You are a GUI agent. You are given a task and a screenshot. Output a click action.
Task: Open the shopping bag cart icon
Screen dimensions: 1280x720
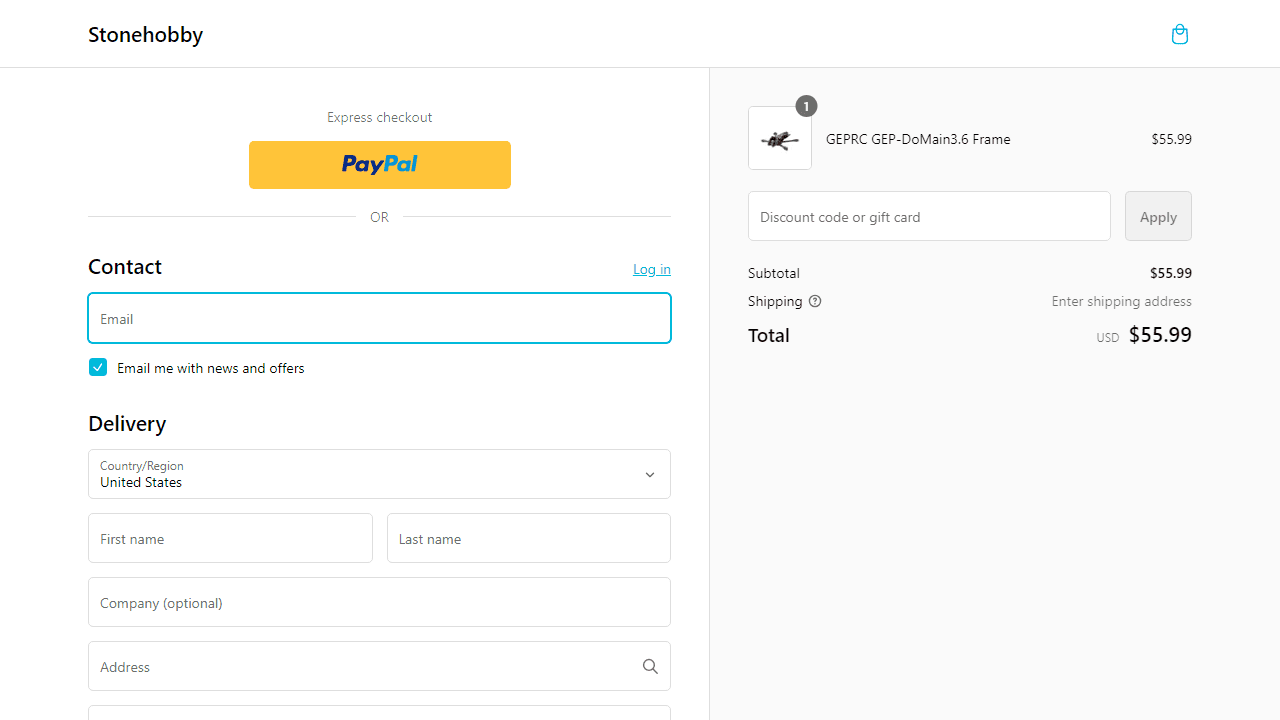click(x=1180, y=35)
